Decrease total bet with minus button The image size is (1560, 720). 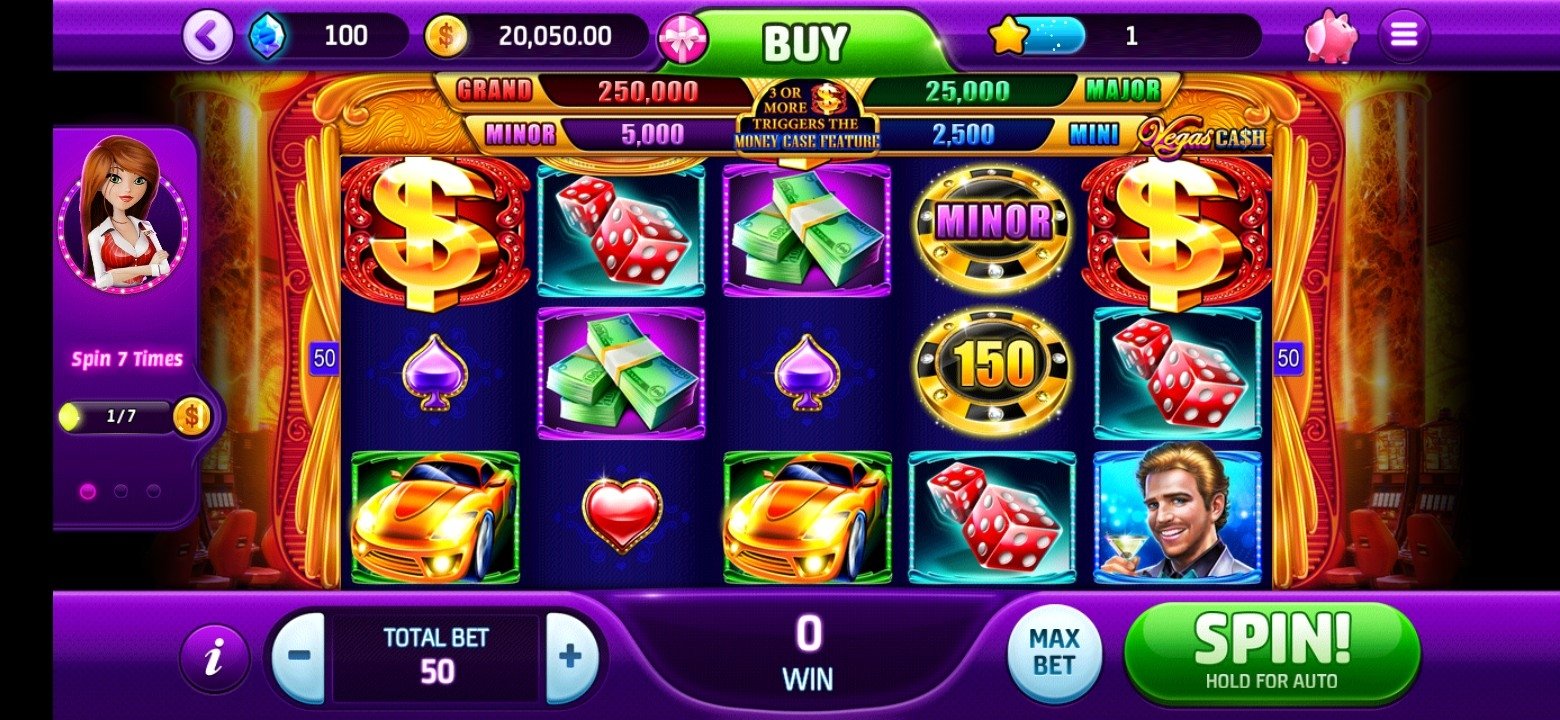299,657
